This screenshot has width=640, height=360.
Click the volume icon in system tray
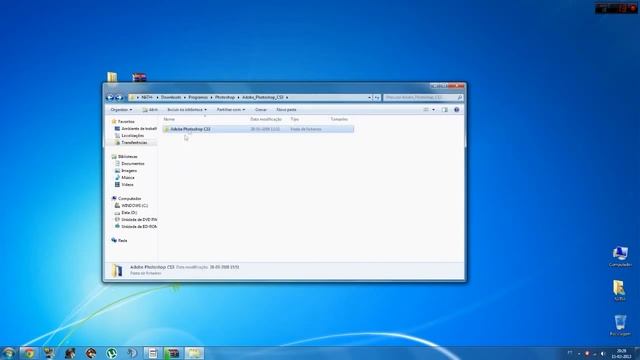602,353
